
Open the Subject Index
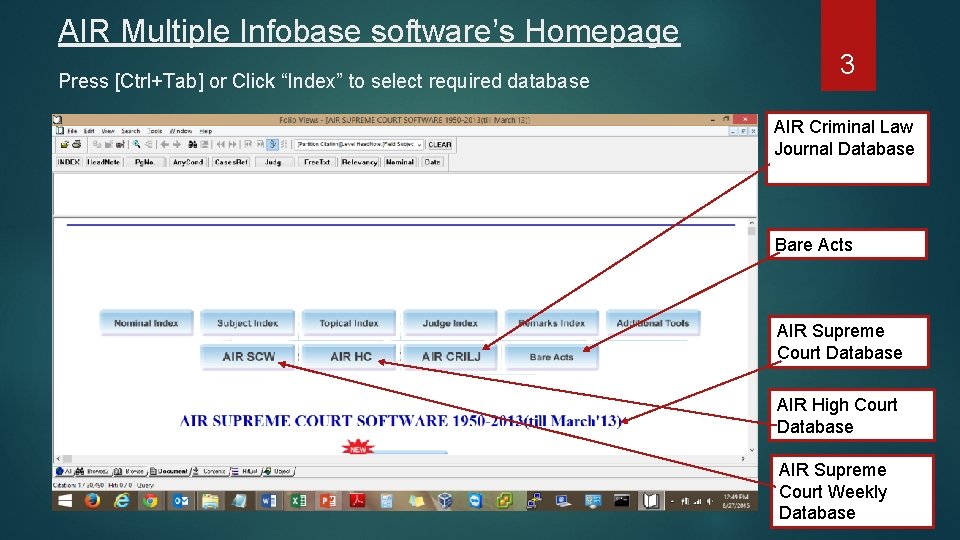click(247, 323)
